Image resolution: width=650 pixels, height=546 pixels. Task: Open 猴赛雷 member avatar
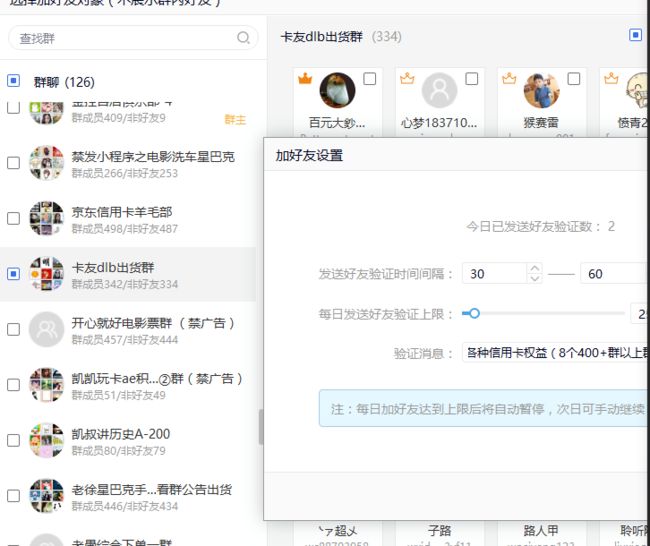pos(541,90)
